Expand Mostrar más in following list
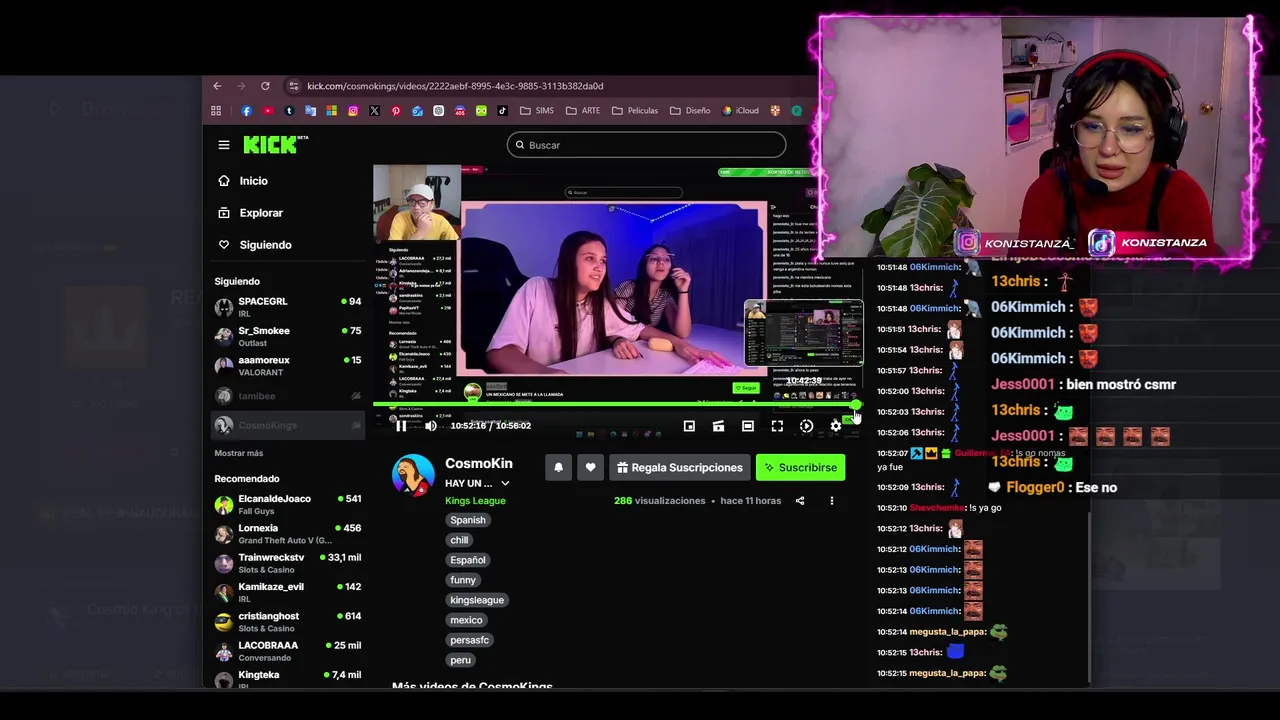The height and width of the screenshot is (720, 1280). pos(239,453)
